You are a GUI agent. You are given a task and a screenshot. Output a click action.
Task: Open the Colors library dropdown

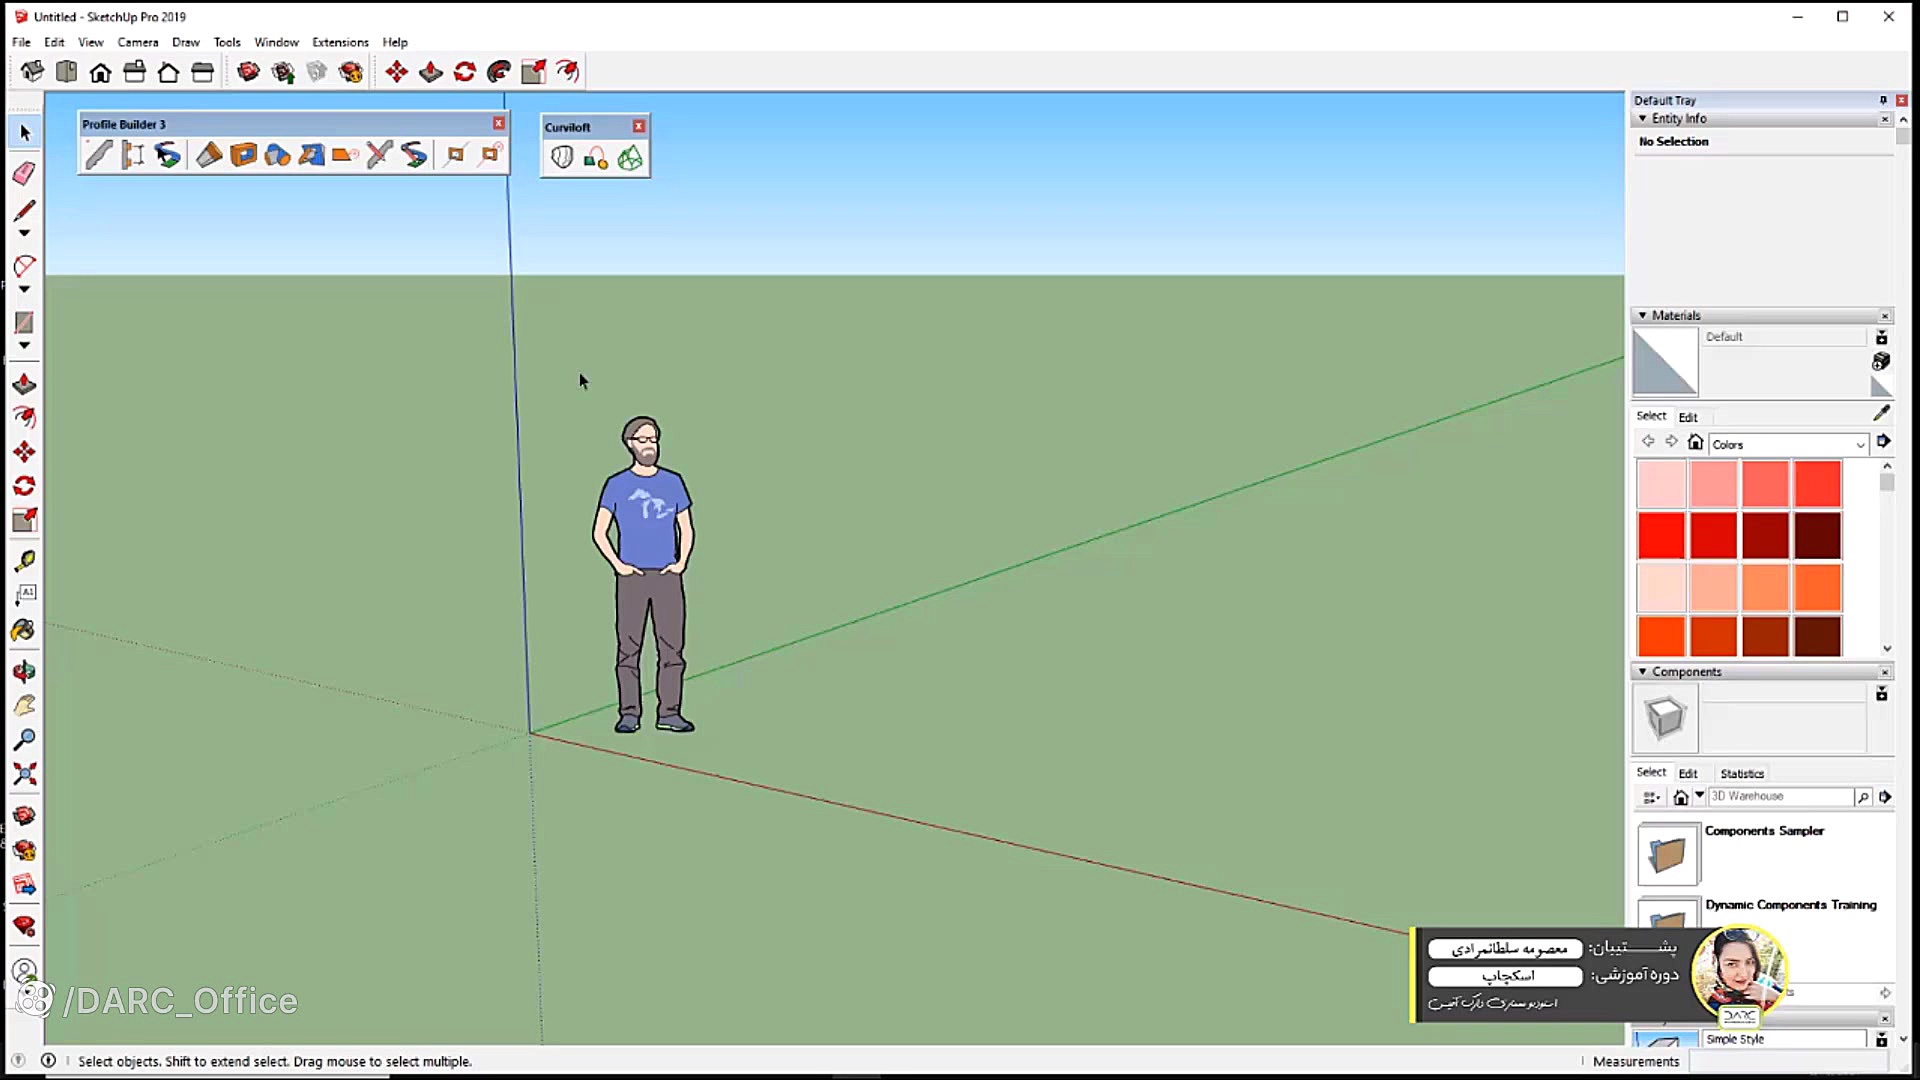1788,444
